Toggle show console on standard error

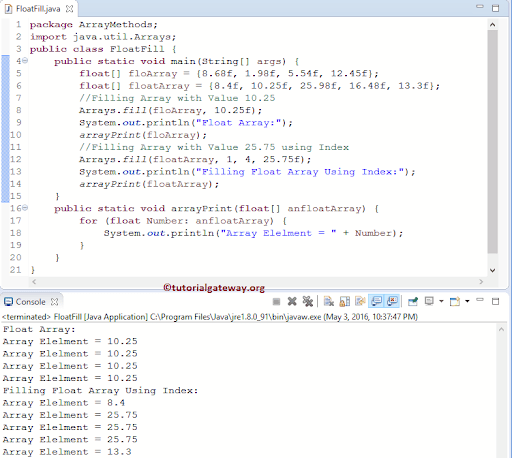coord(392,301)
